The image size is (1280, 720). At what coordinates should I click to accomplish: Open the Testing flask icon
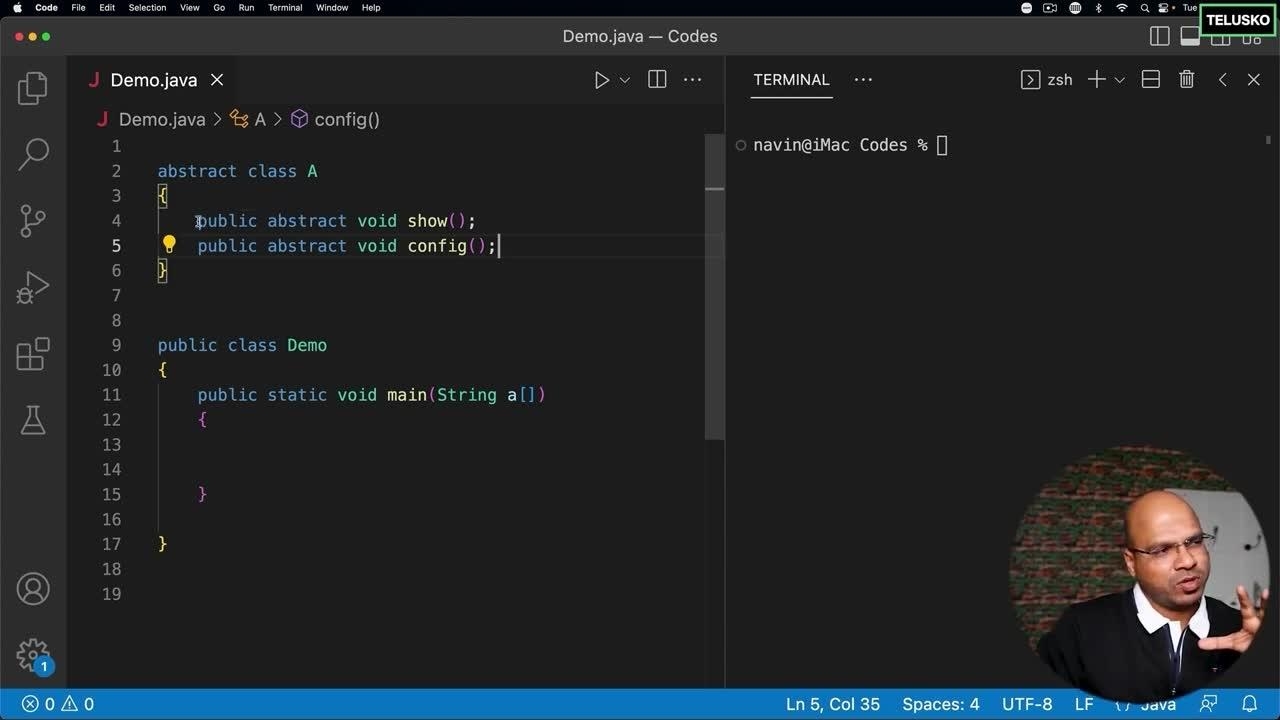33,420
